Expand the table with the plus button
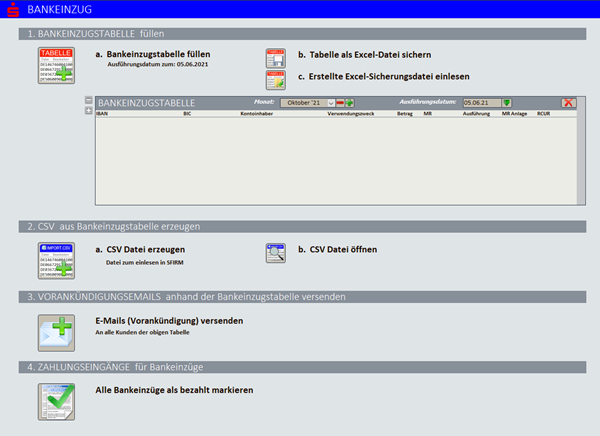This screenshot has height=436, width=600. (88, 109)
